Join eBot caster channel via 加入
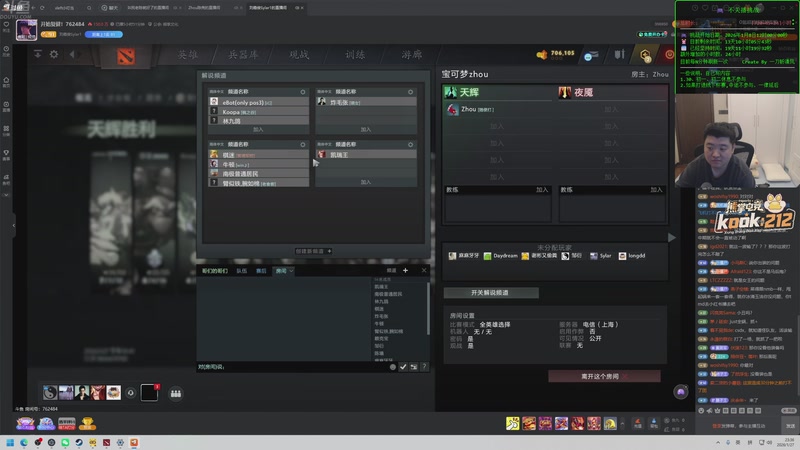 coord(258,130)
